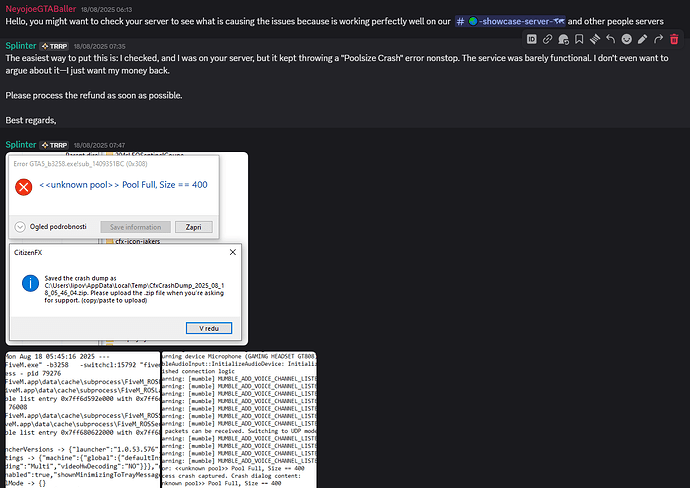This screenshot has width=690, height=488.
Task: Expand Ogled podrobnosti details chevron
Action: pos(20,227)
